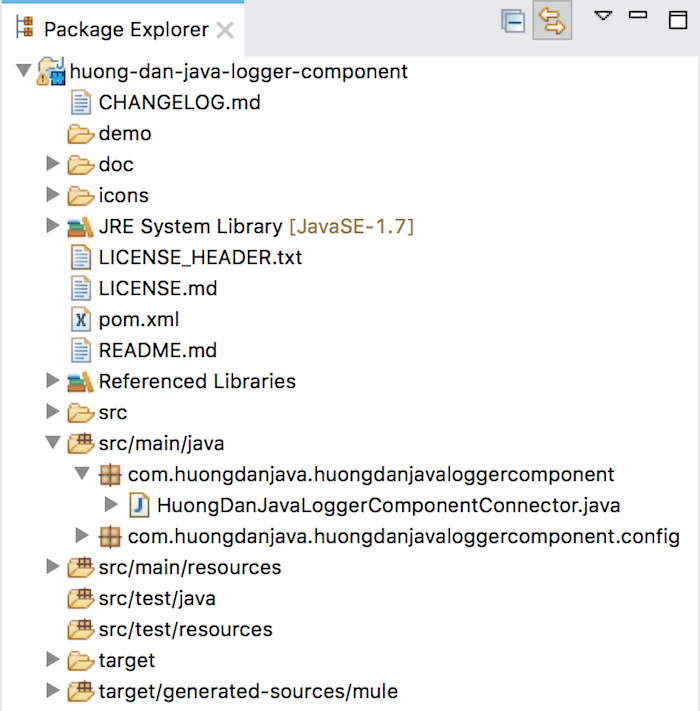
Task: Select the src/test/resources label
Action: [185, 629]
